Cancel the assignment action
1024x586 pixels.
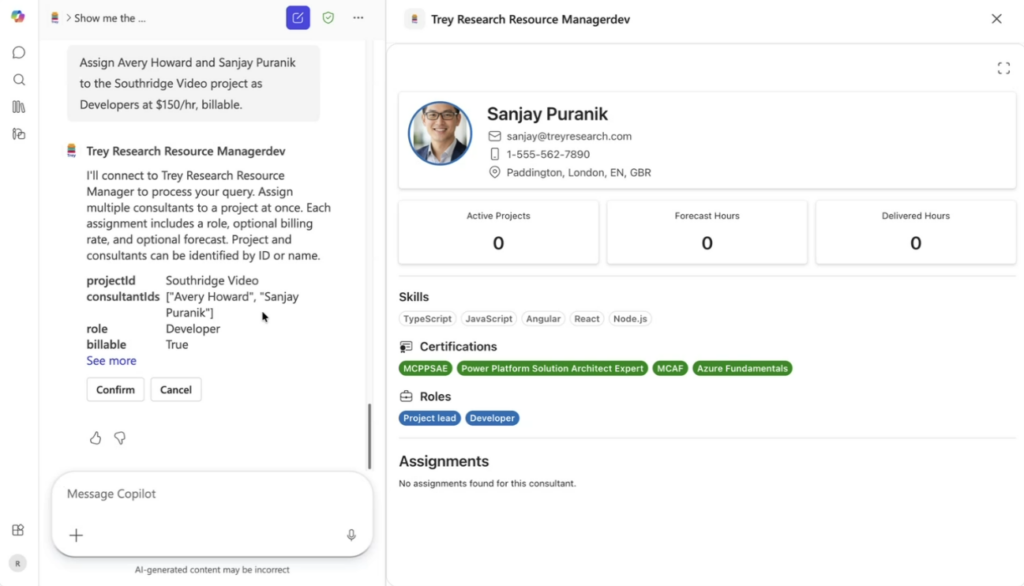click(176, 390)
